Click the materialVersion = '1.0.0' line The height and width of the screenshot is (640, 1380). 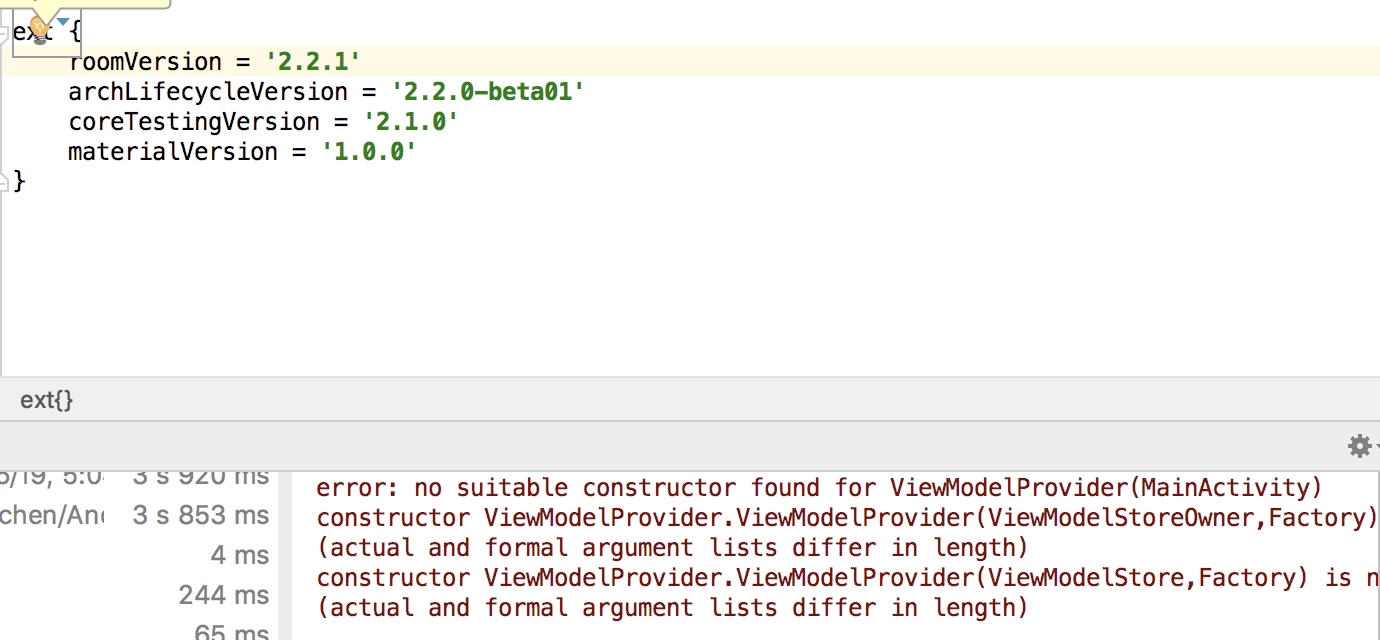pyautogui.click(x=240, y=151)
